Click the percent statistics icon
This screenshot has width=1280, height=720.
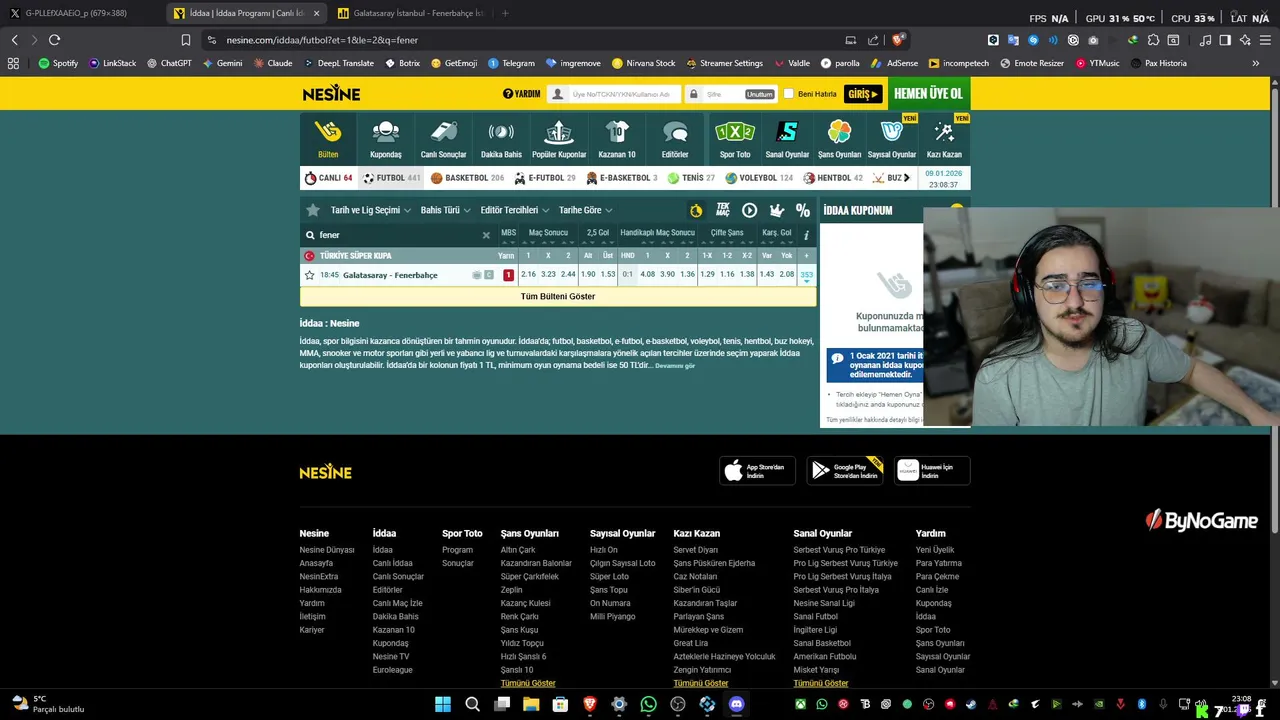tap(803, 210)
